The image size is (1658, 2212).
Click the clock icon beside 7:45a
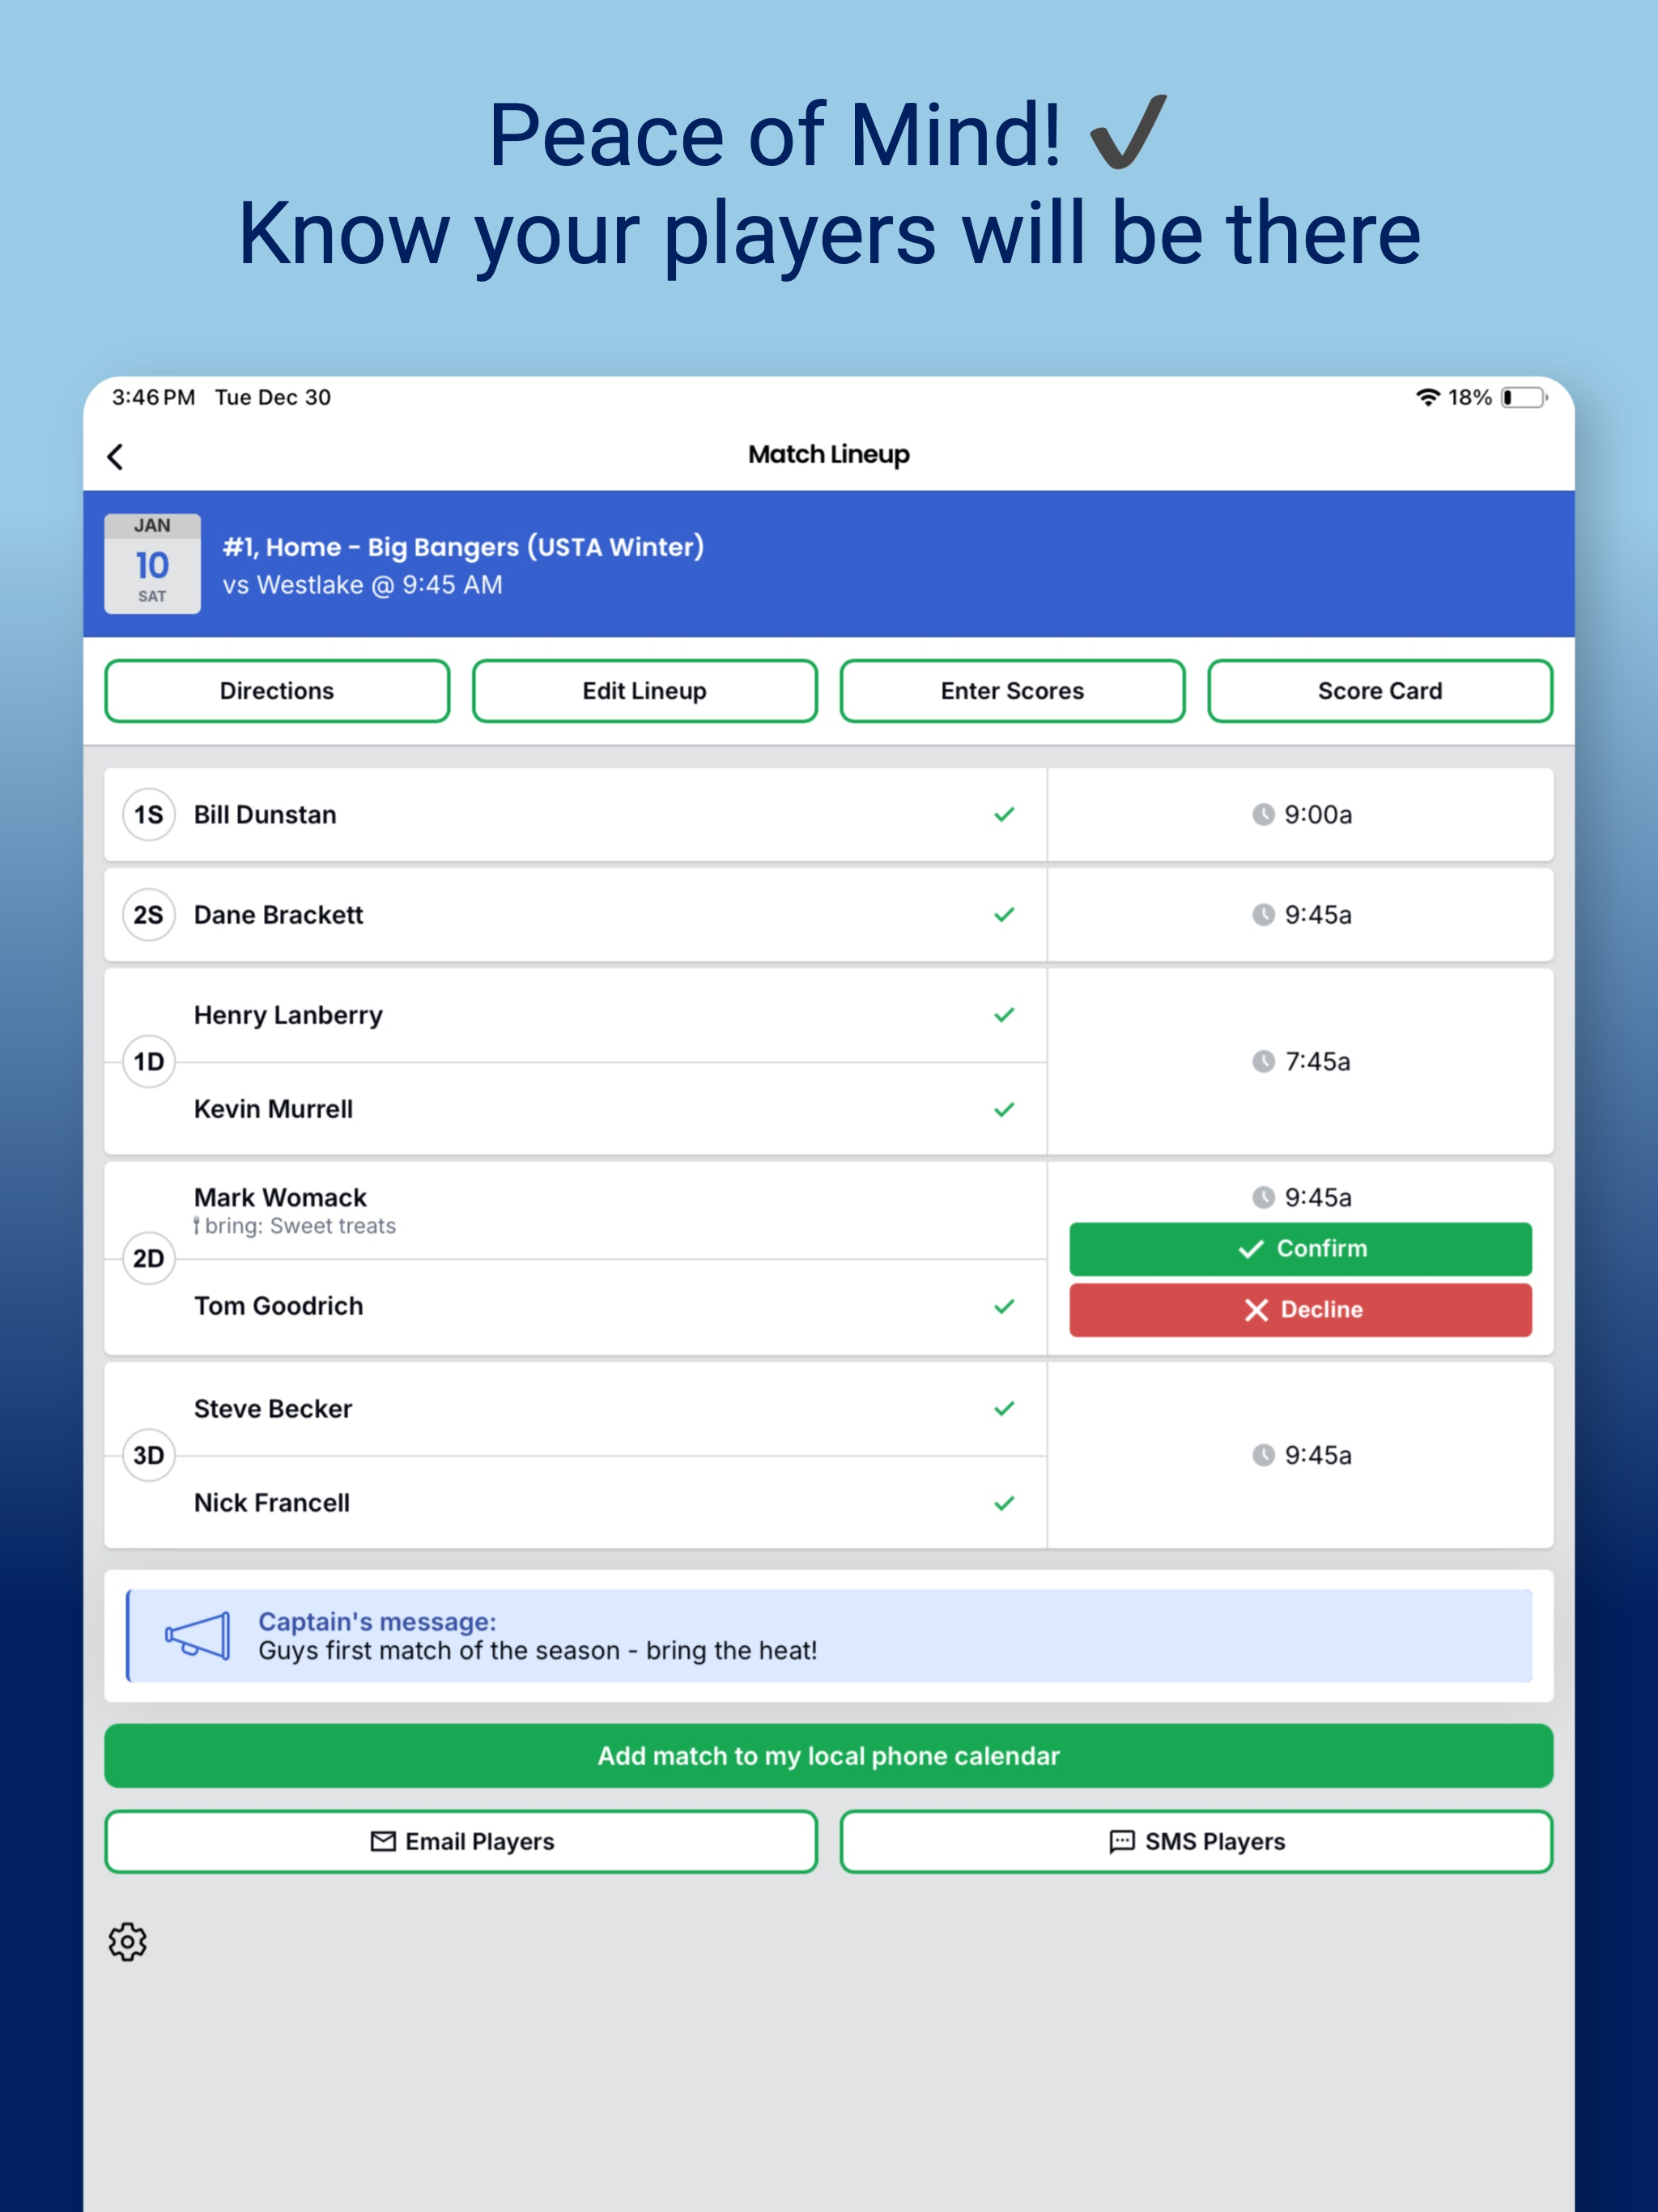(1263, 1061)
